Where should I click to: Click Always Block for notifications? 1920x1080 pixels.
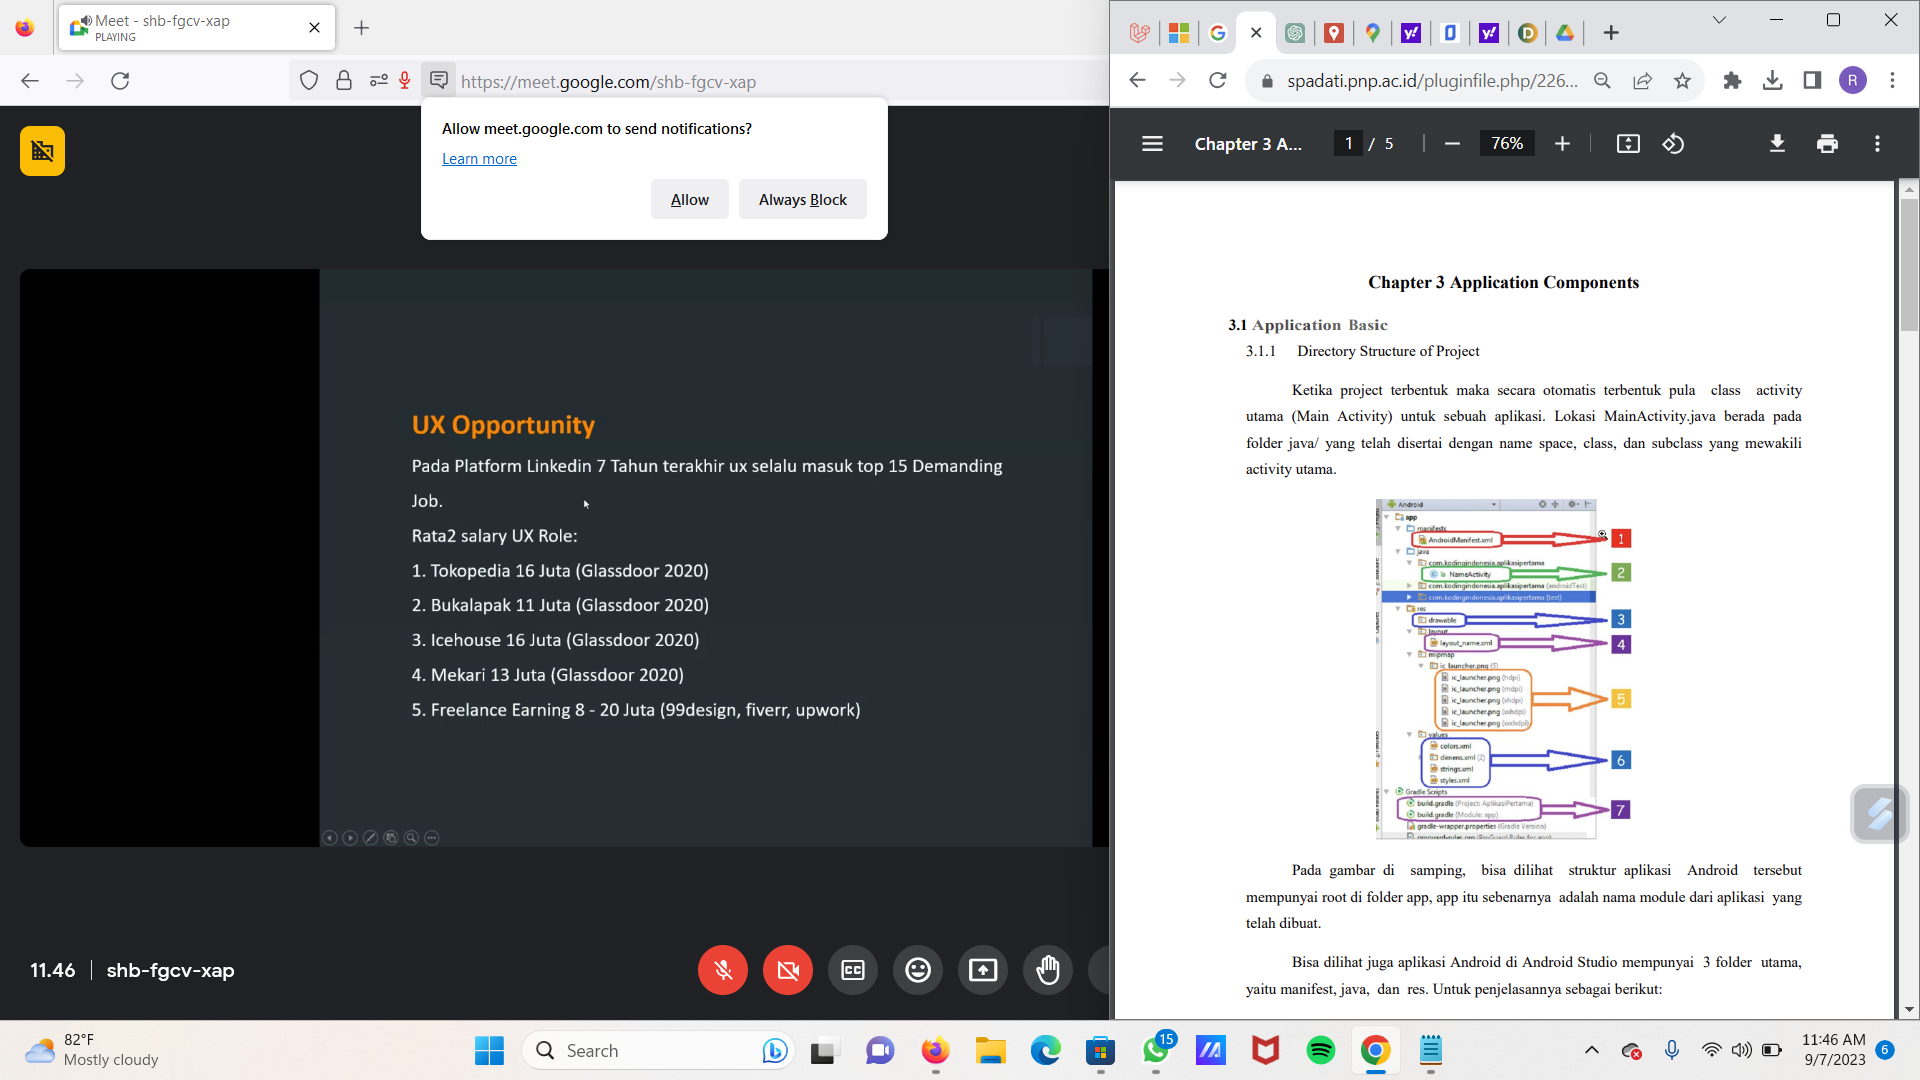(803, 199)
